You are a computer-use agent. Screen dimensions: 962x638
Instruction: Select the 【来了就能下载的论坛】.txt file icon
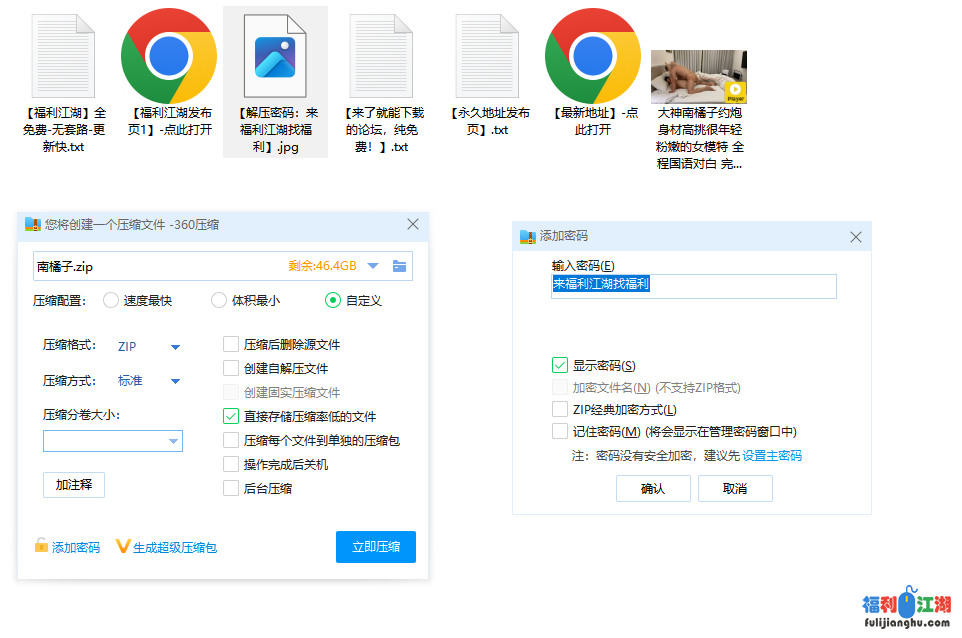tap(381, 55)
